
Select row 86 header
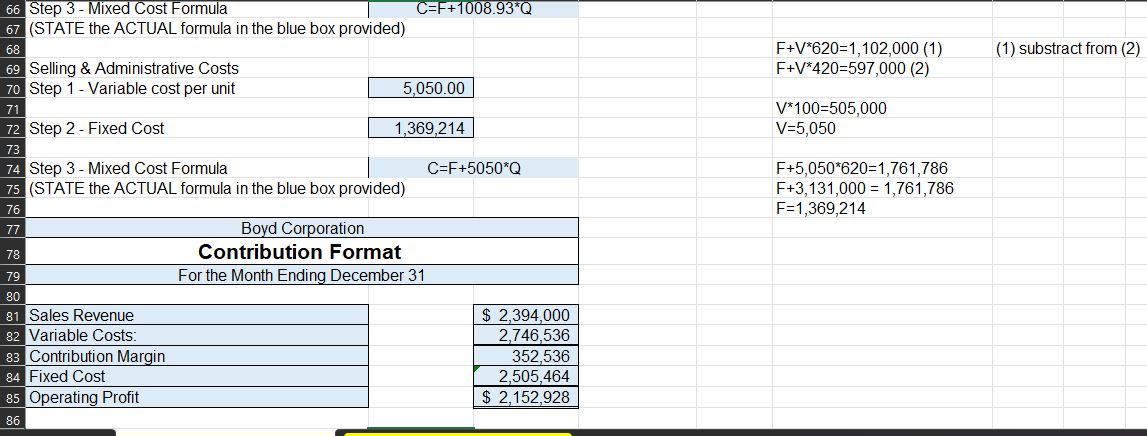12,418
